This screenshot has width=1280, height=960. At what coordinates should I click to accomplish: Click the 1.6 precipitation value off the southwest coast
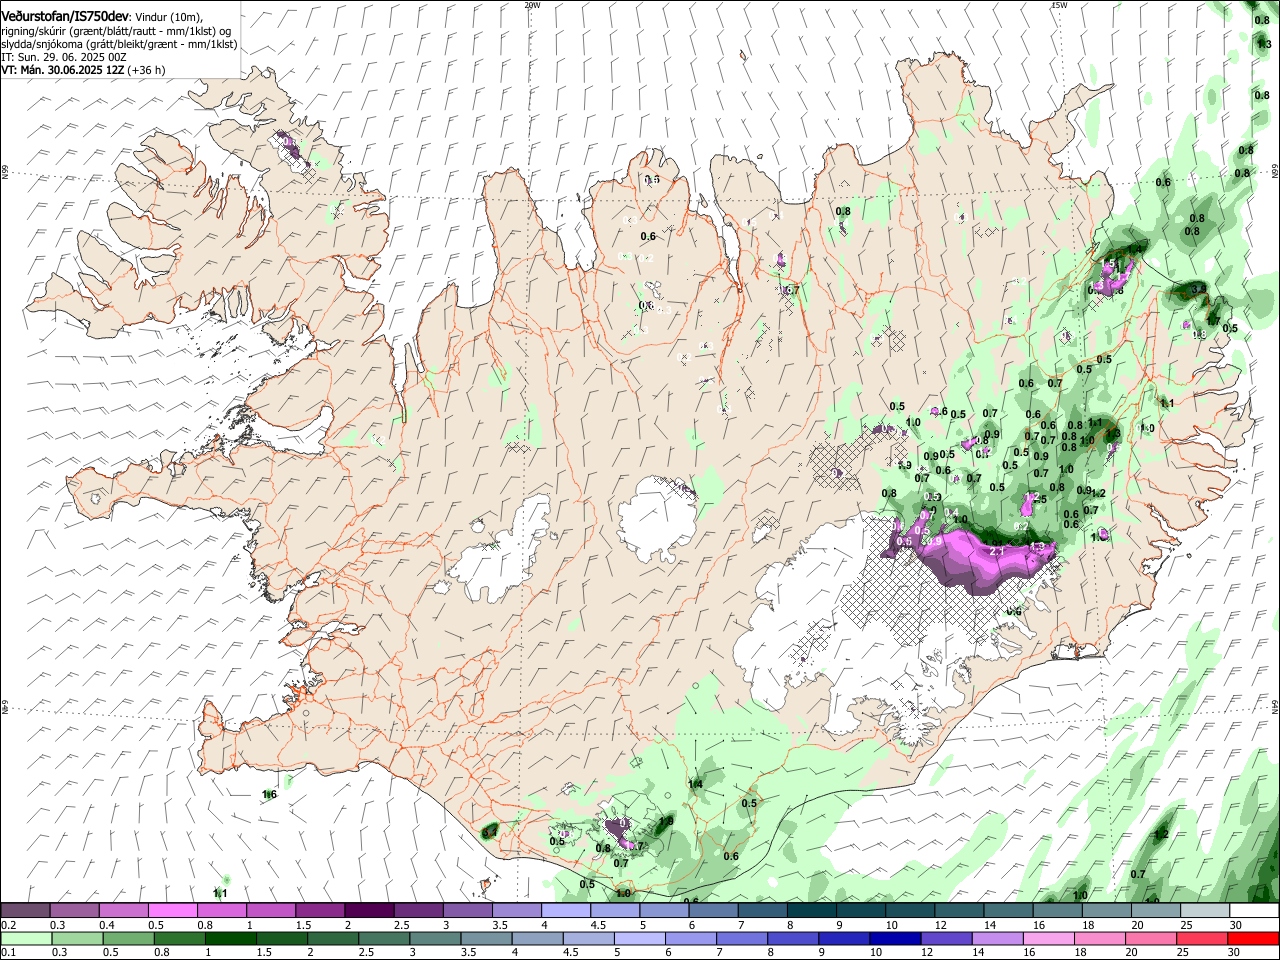pyautogui.click(x=269, y=795)
